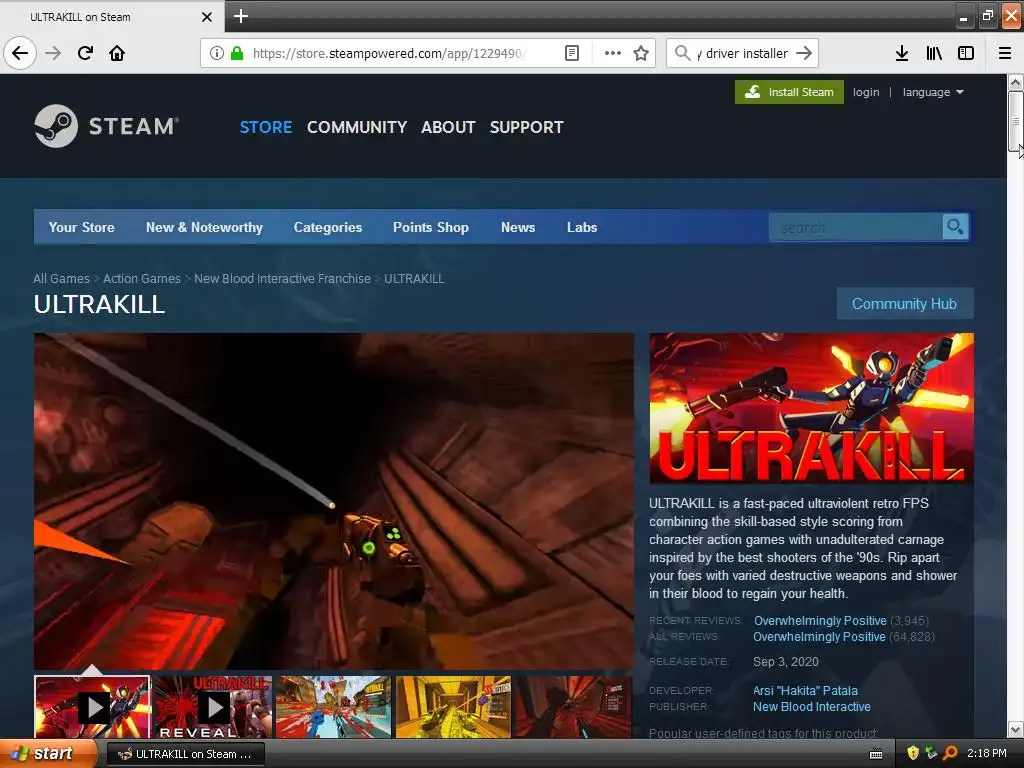Image resolution: width=1024 pixels, height=768 pixels.
Task: Open the SUPPORT page
Action: (x=526, y=127)
